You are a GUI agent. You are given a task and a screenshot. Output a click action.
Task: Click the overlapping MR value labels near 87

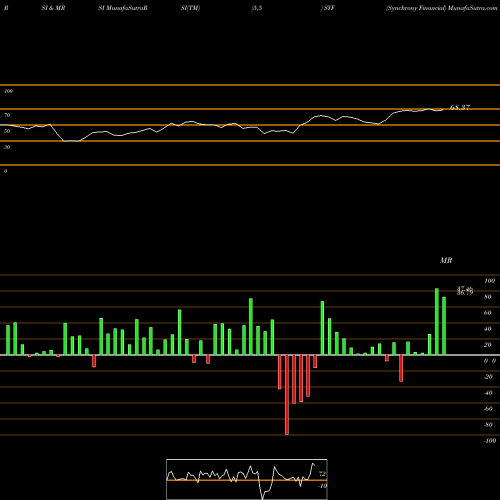click(465, 291)
